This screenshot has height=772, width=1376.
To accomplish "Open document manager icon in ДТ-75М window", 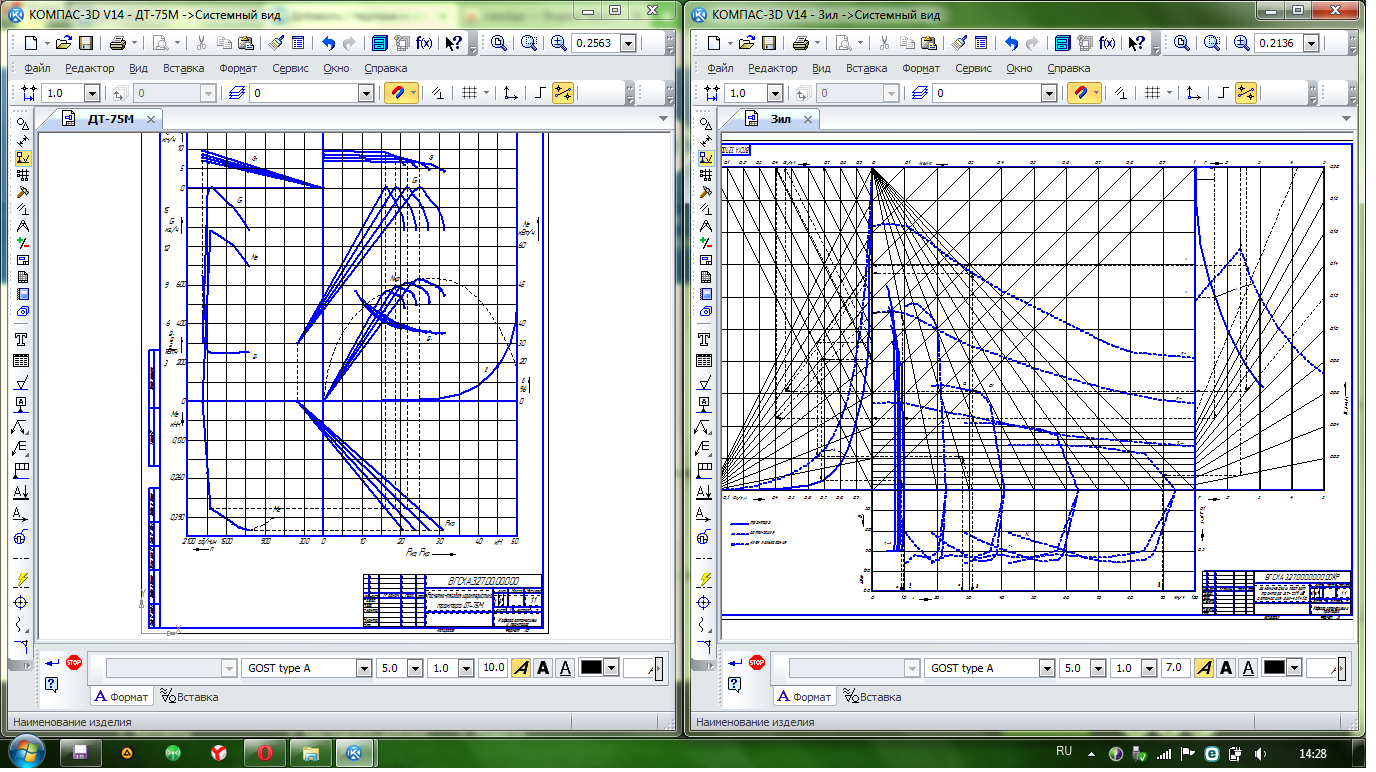I will click(x=380, y=43).
